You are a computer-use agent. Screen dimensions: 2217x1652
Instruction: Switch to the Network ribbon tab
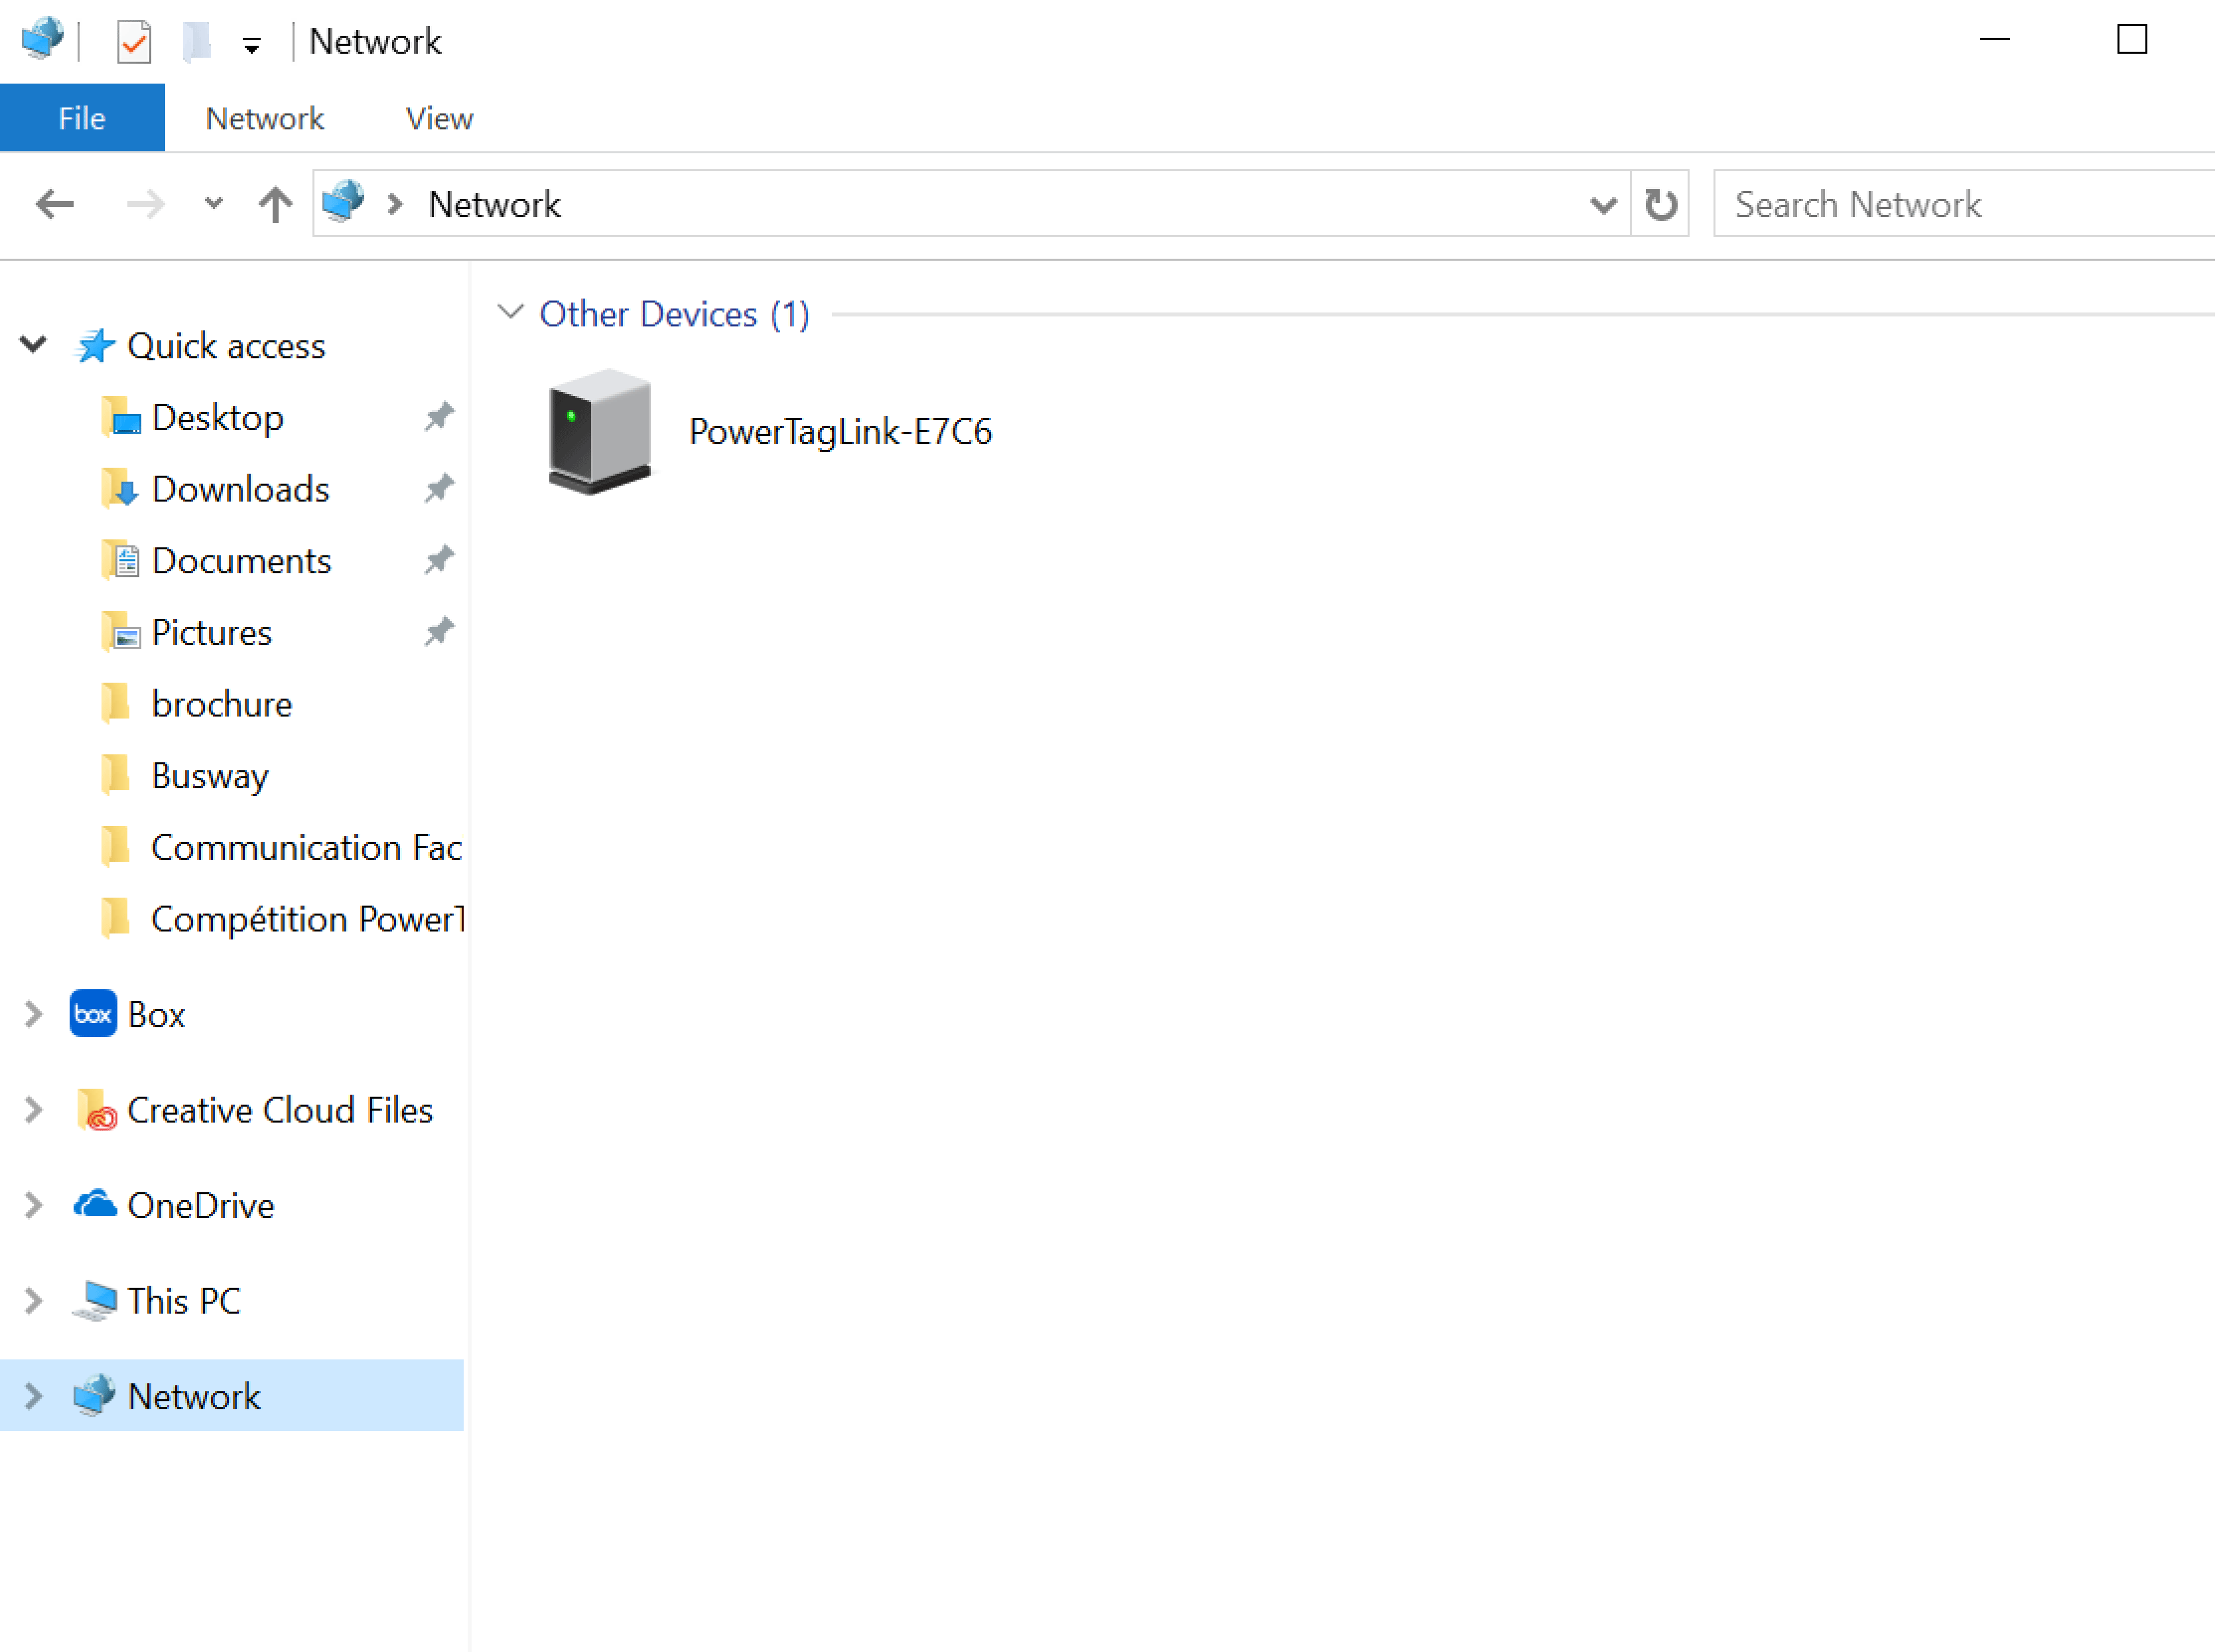265,118
